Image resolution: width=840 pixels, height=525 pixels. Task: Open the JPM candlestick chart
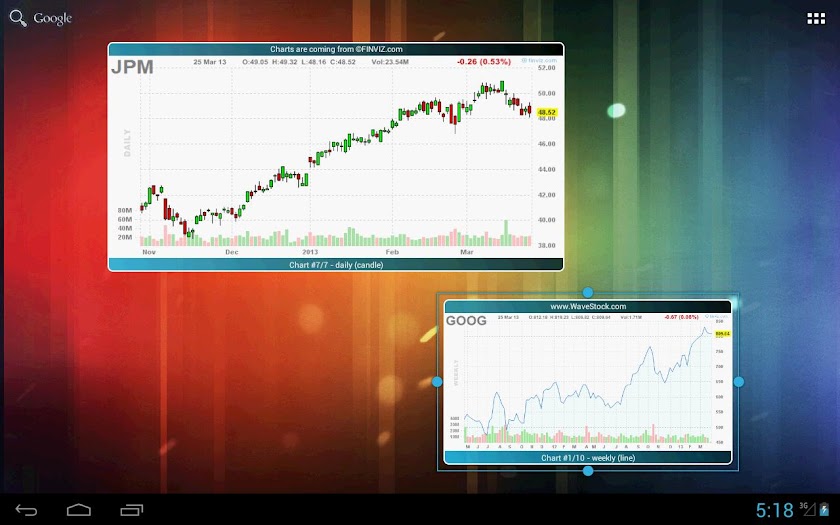click(336, 157)
